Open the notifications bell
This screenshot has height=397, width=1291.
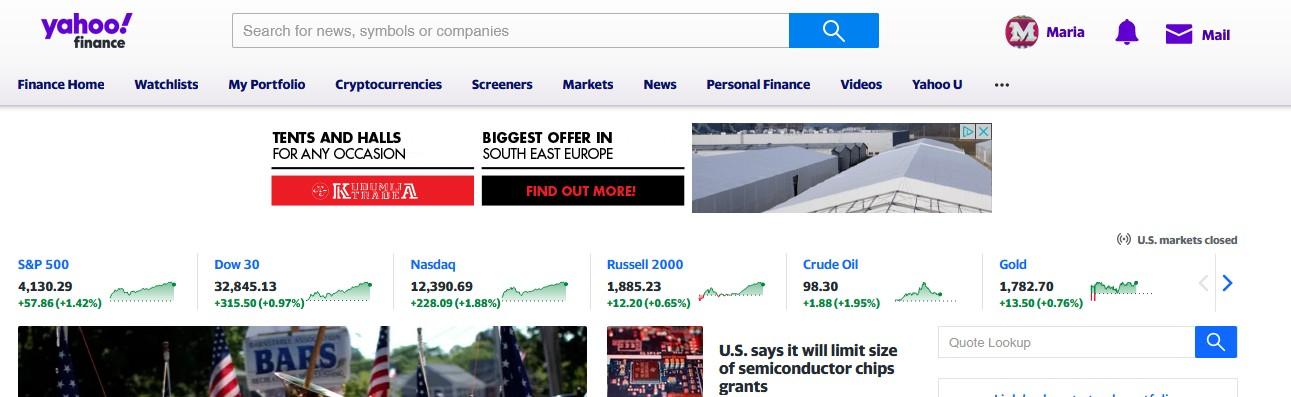click(x=1127, y=33)
